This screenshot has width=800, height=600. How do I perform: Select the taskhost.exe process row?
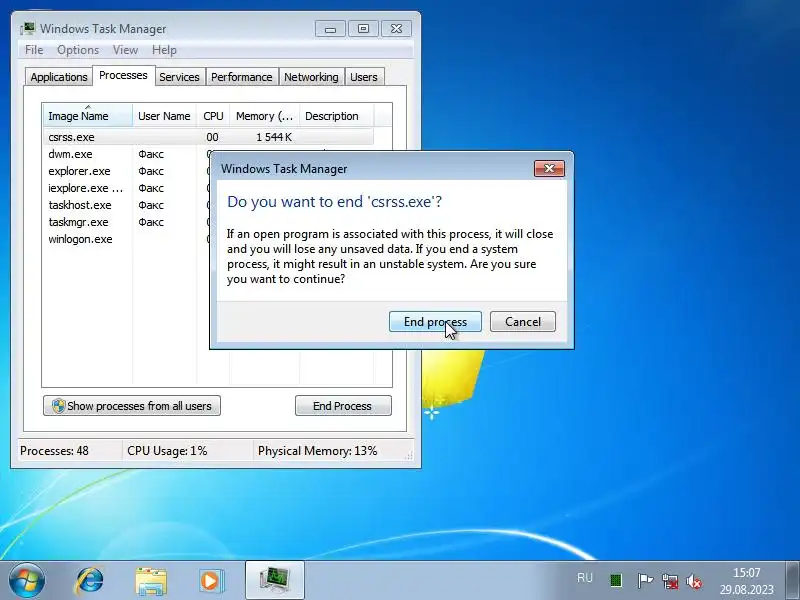[126, 205]
